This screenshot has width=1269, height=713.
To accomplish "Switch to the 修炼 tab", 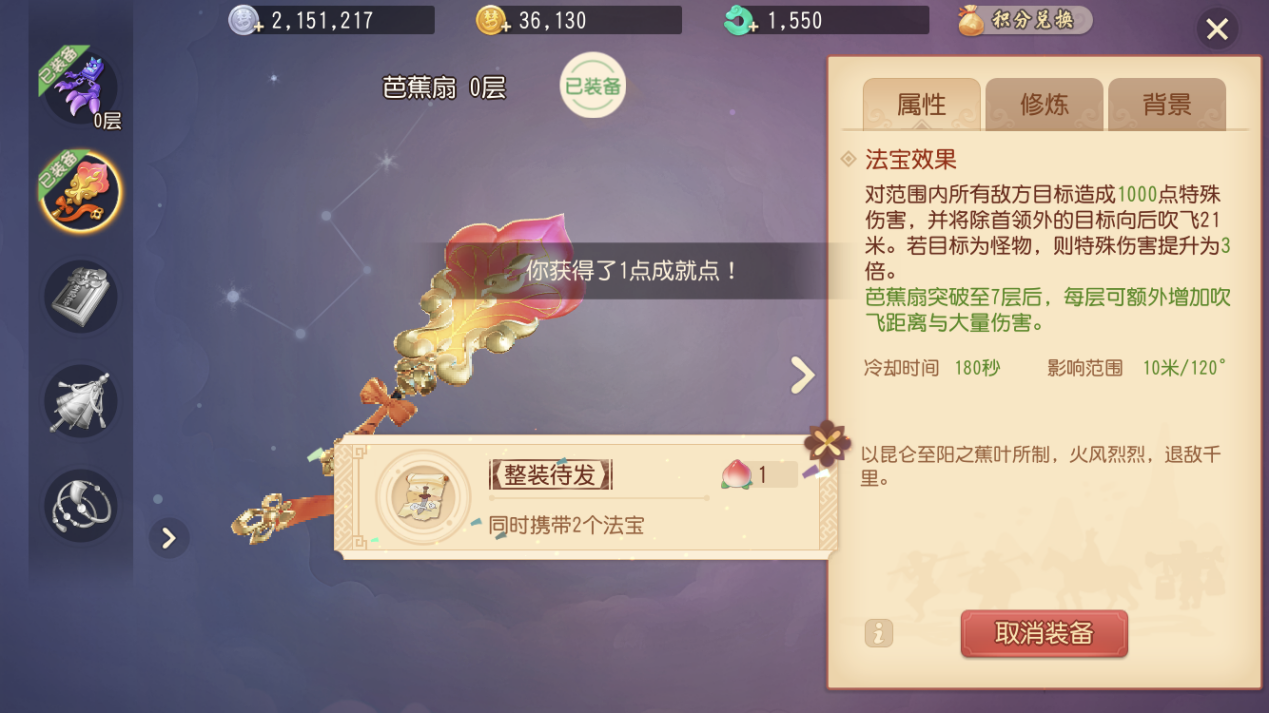I will [x=1044, y=104].
